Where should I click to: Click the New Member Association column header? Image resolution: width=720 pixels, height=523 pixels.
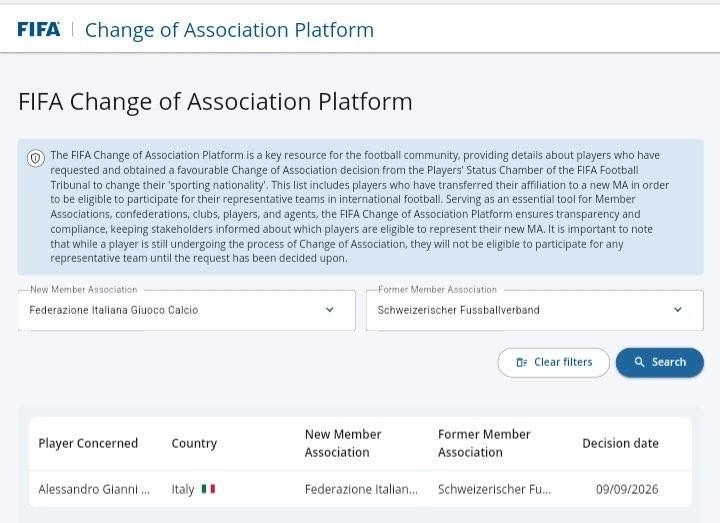tap(343, 443)
